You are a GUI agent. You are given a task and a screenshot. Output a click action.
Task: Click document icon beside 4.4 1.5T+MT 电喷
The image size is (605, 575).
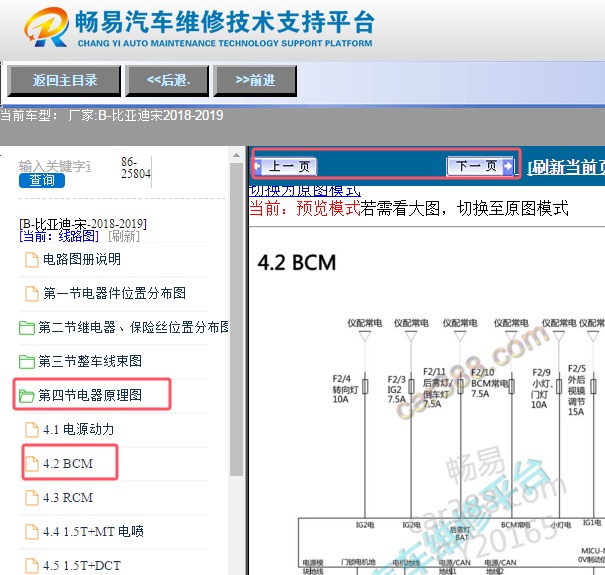point(32,532)
